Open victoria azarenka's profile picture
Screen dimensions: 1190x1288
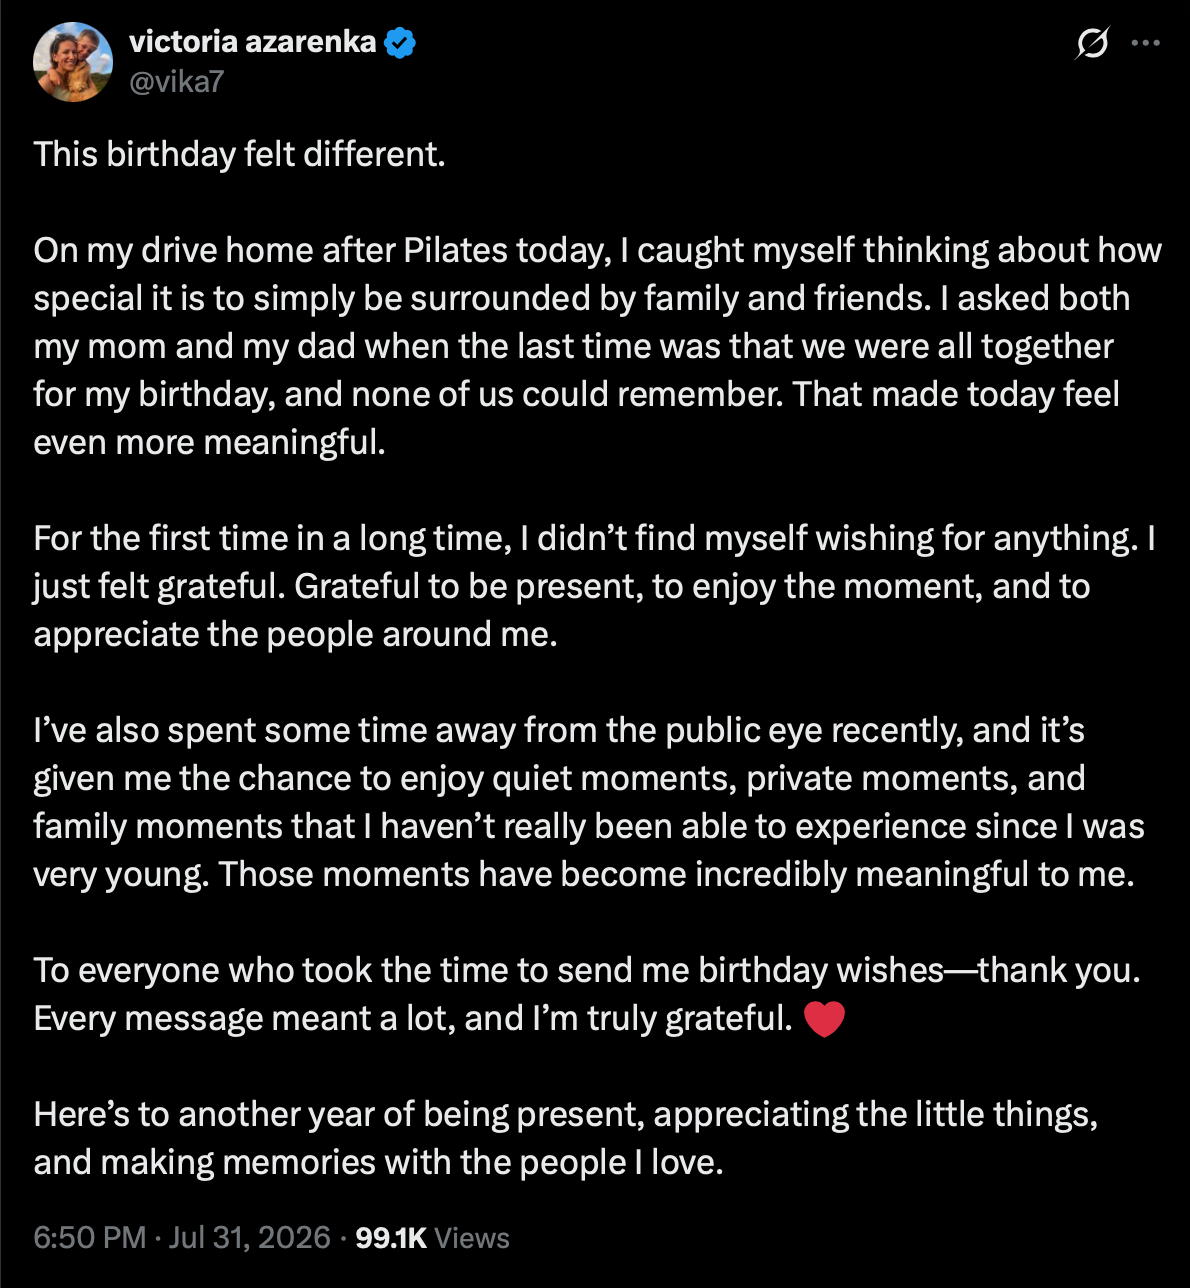pyautogui.click(x=73, y=61)
